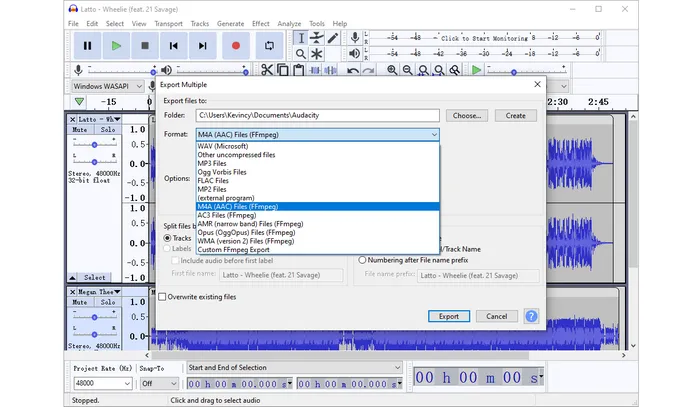Open the Project Rate 48000 dropdown
Screen dimensions: 700x407
point(102,383)
